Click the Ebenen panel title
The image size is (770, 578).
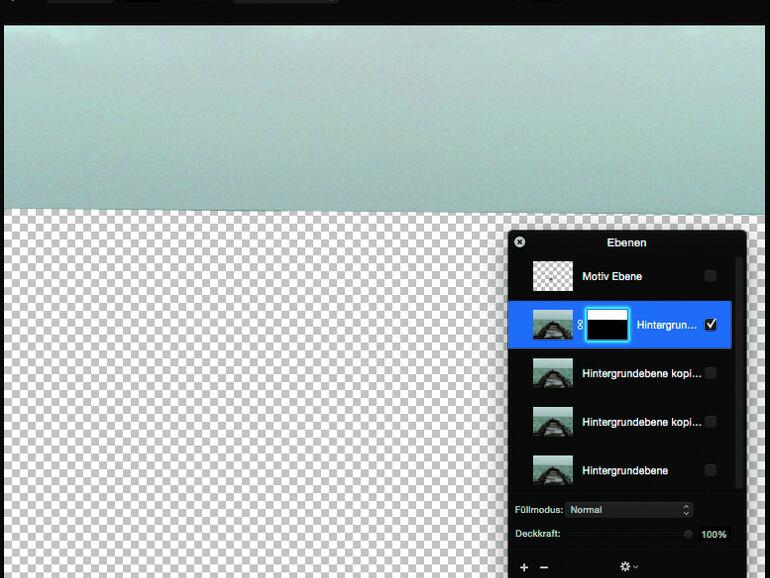(x=627, y=243)
